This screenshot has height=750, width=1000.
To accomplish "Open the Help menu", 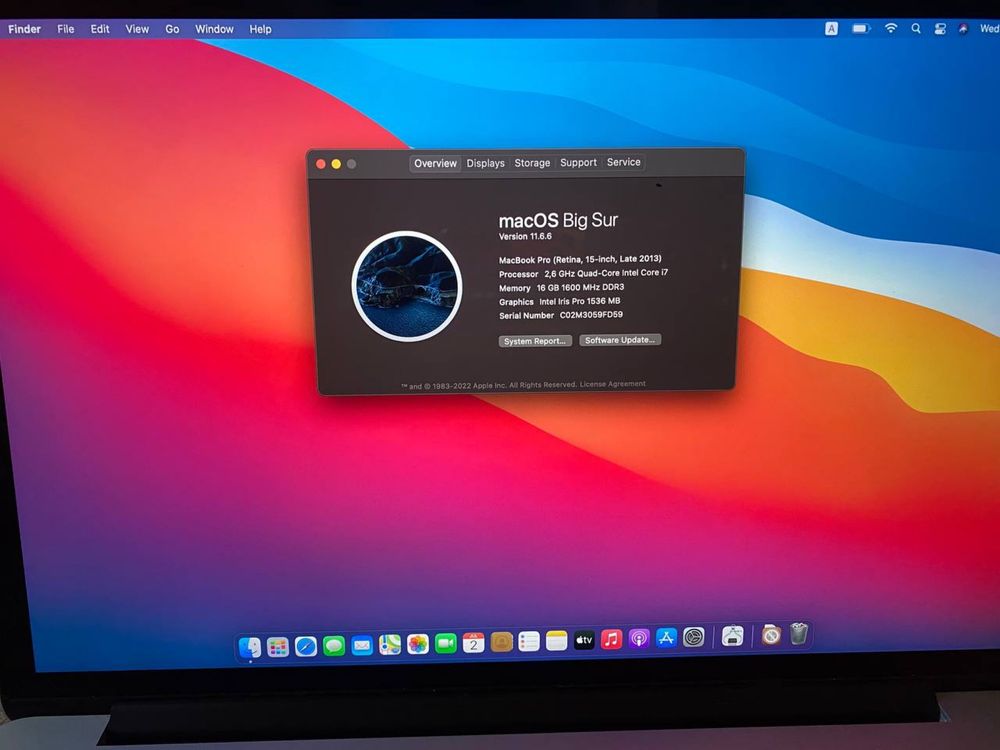I will point(260,29).
